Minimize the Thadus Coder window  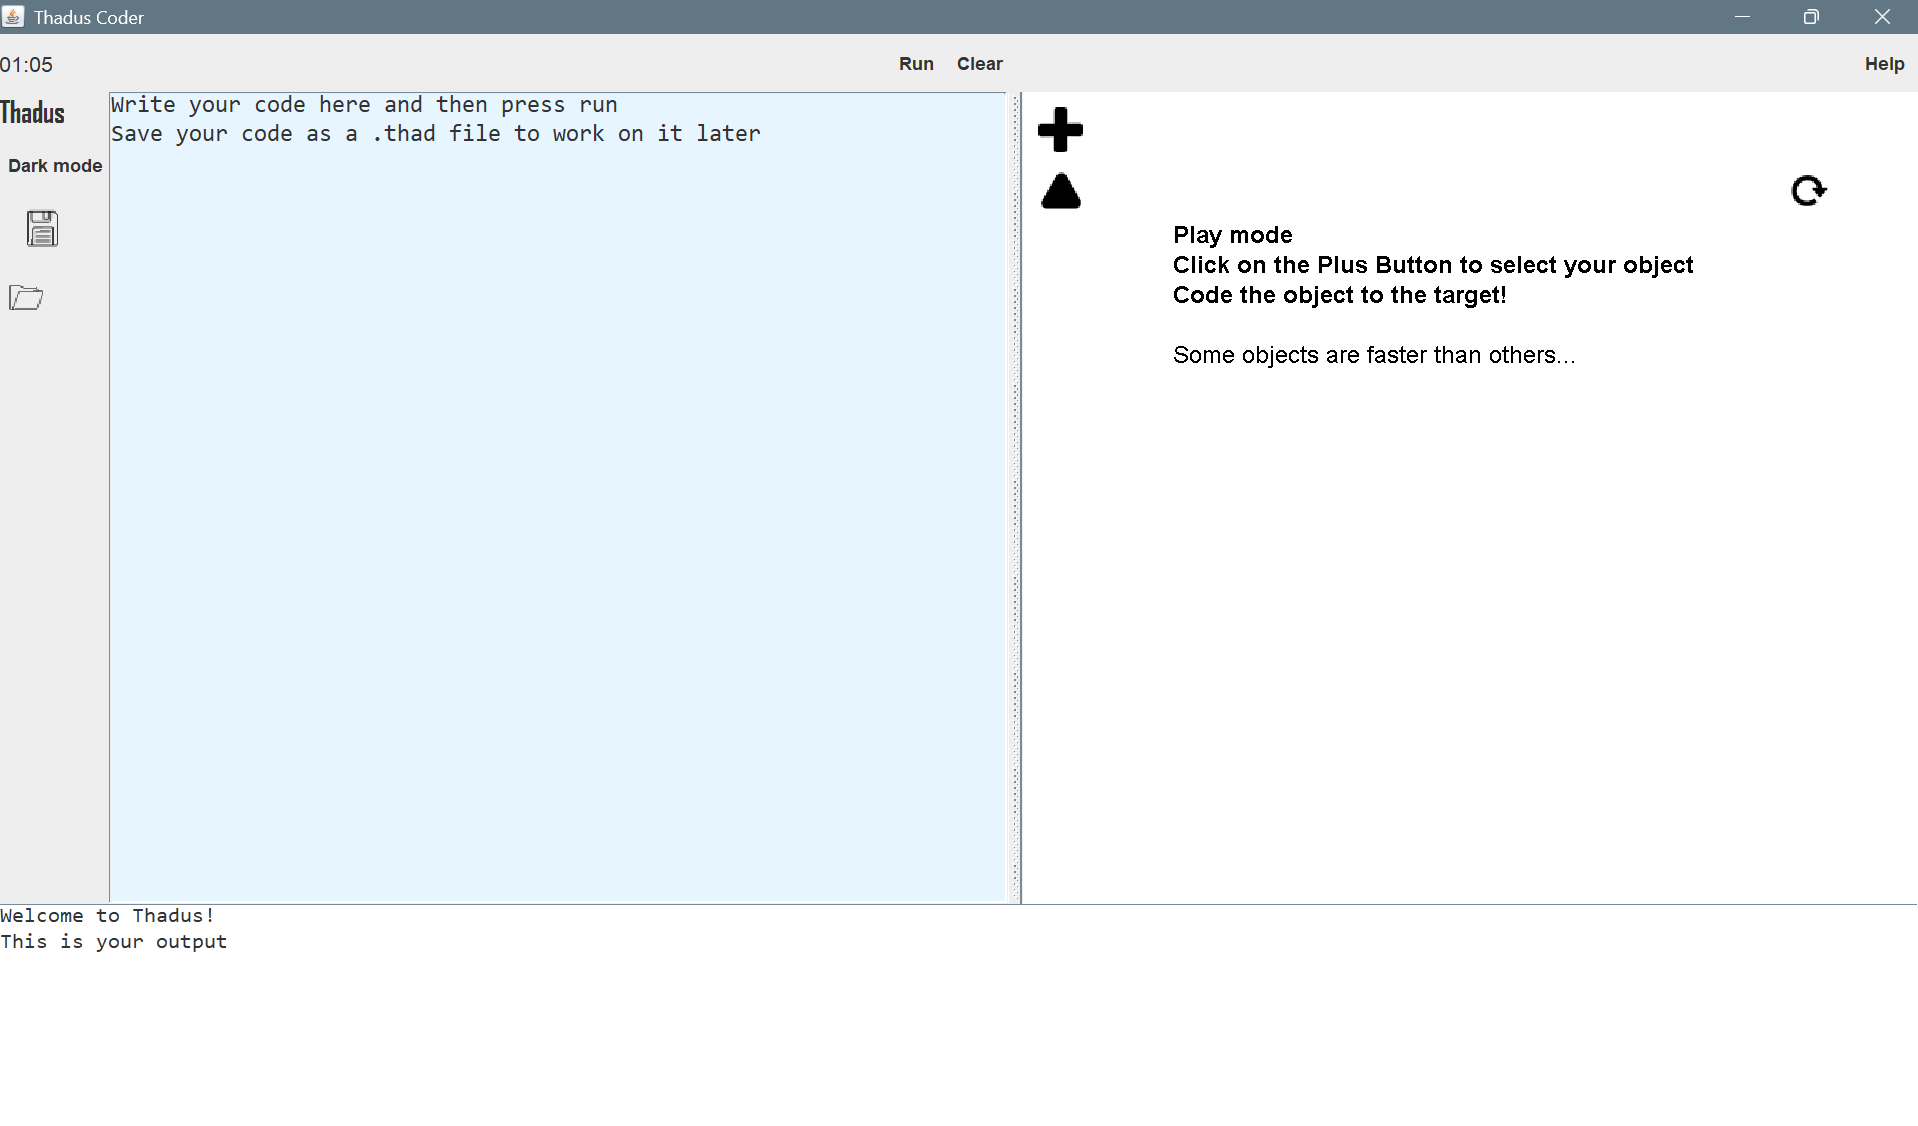coord(1742,17)
